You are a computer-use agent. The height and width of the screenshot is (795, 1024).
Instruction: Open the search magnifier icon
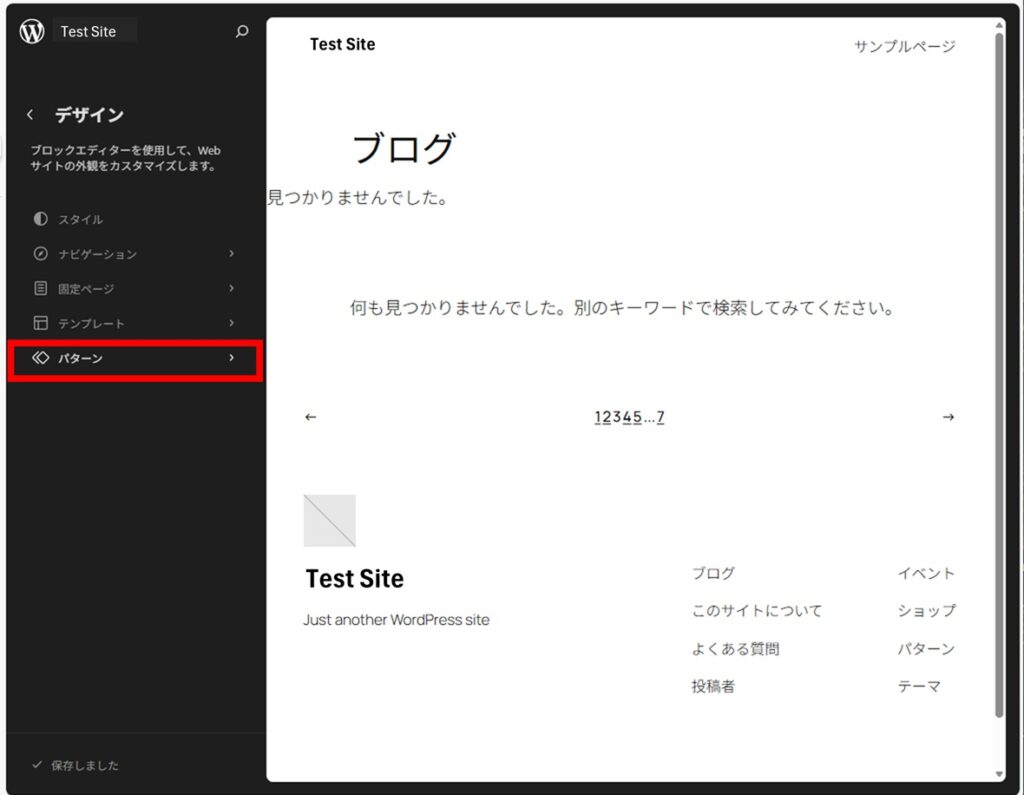241,32
